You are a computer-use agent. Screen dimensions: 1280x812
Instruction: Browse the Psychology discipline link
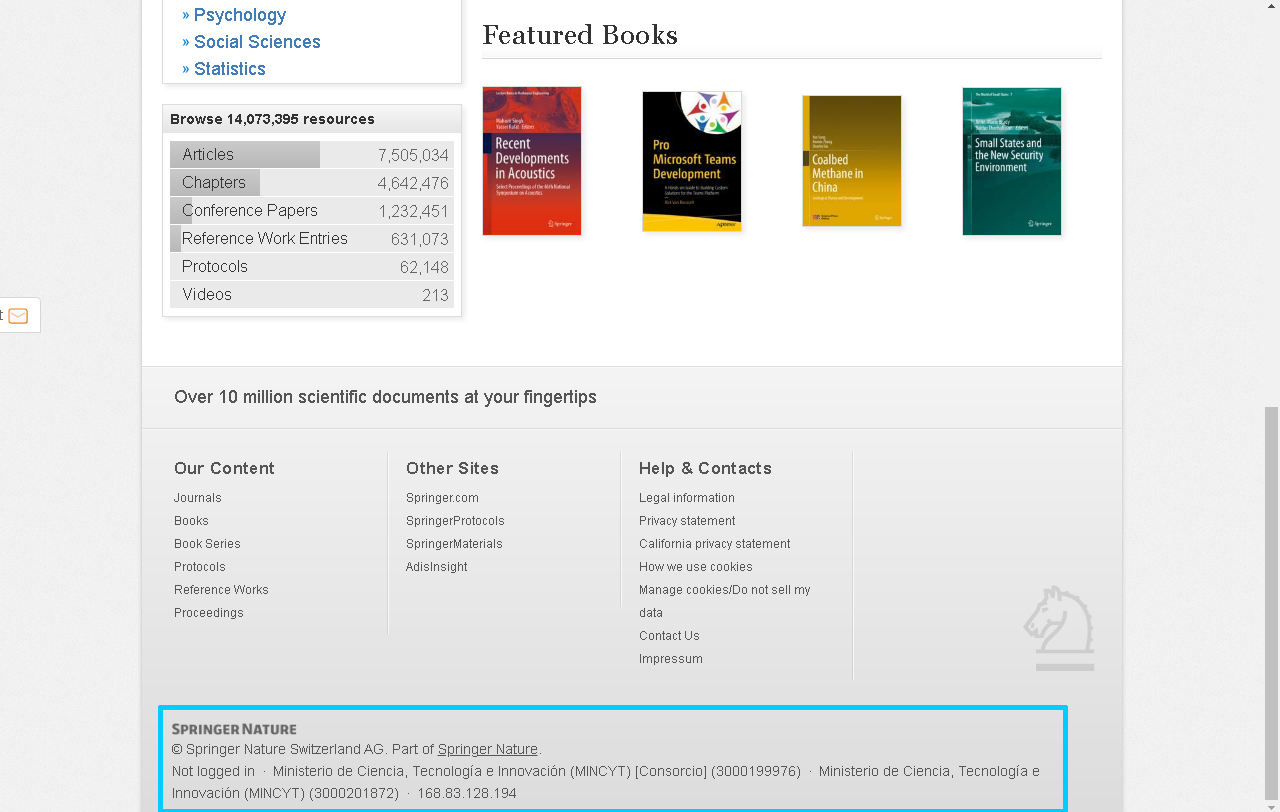coord(239,15)
